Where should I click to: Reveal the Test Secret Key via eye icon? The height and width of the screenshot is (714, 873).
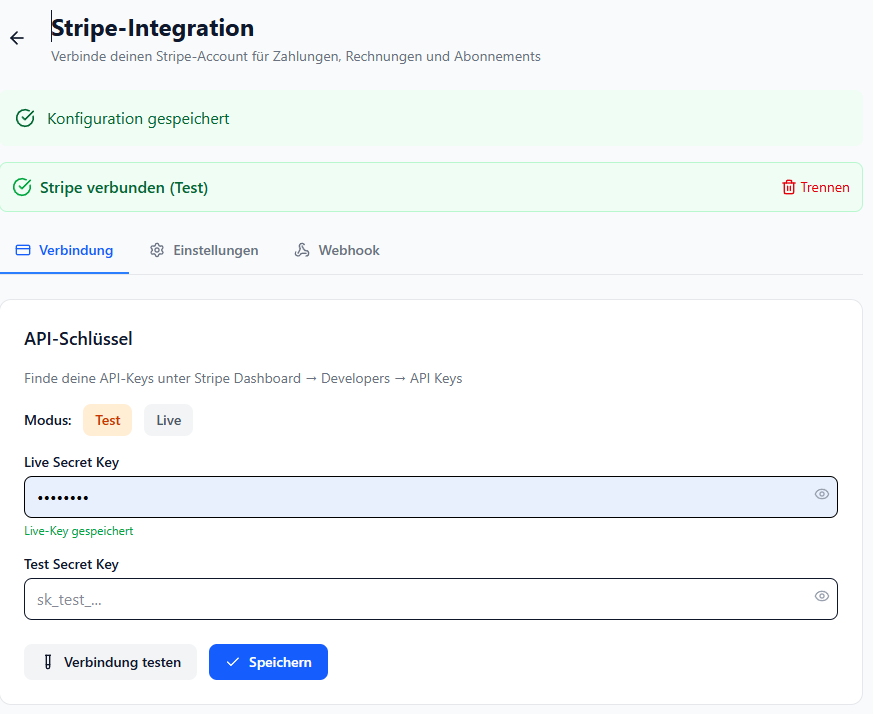821,596
